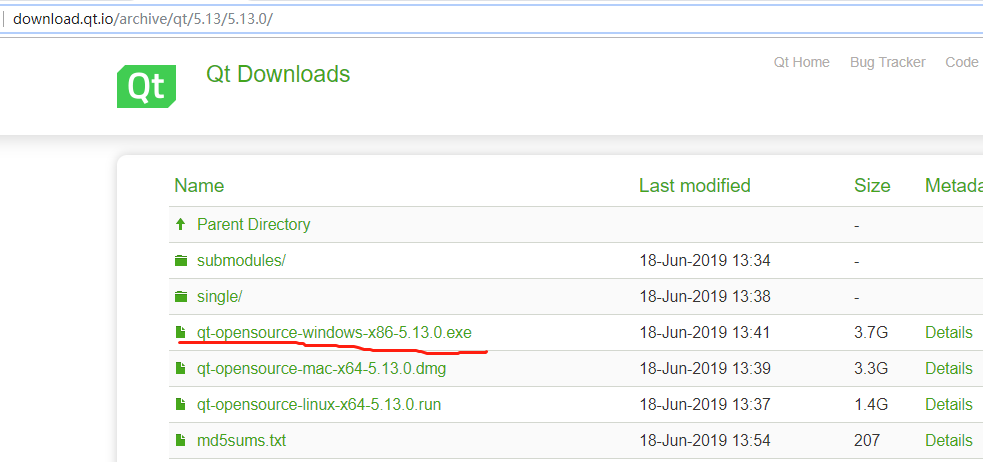Click the 1.4G size value
This screenshot has width=983, height=462.
click(871, 404)
